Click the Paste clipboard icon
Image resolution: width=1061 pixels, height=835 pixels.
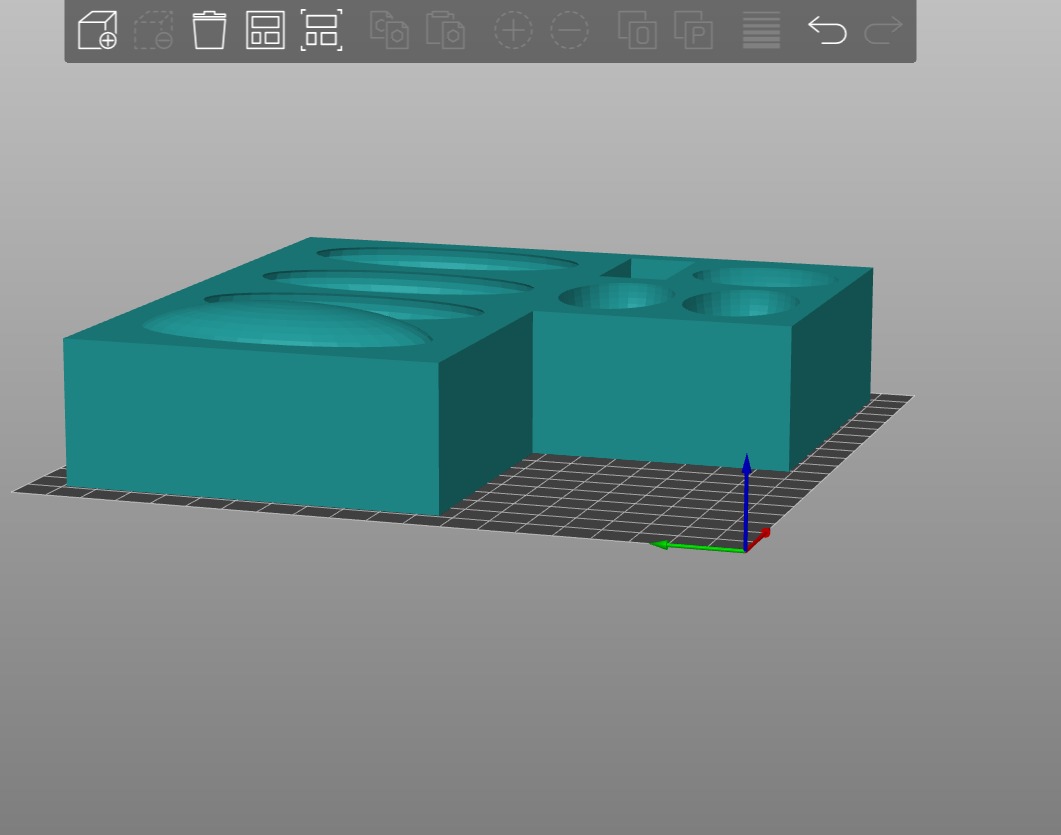[445, 30]
